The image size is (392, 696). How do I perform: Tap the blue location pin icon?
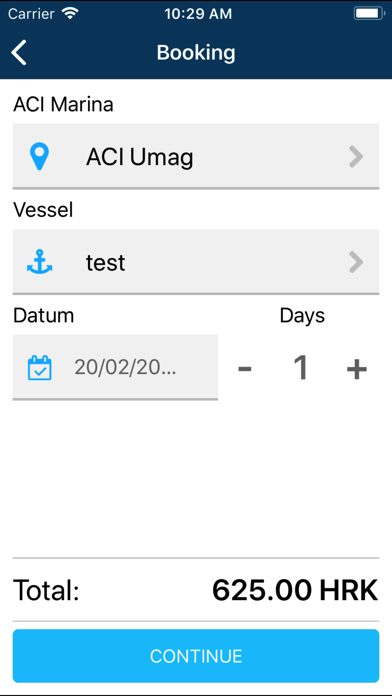pos(40,156)
